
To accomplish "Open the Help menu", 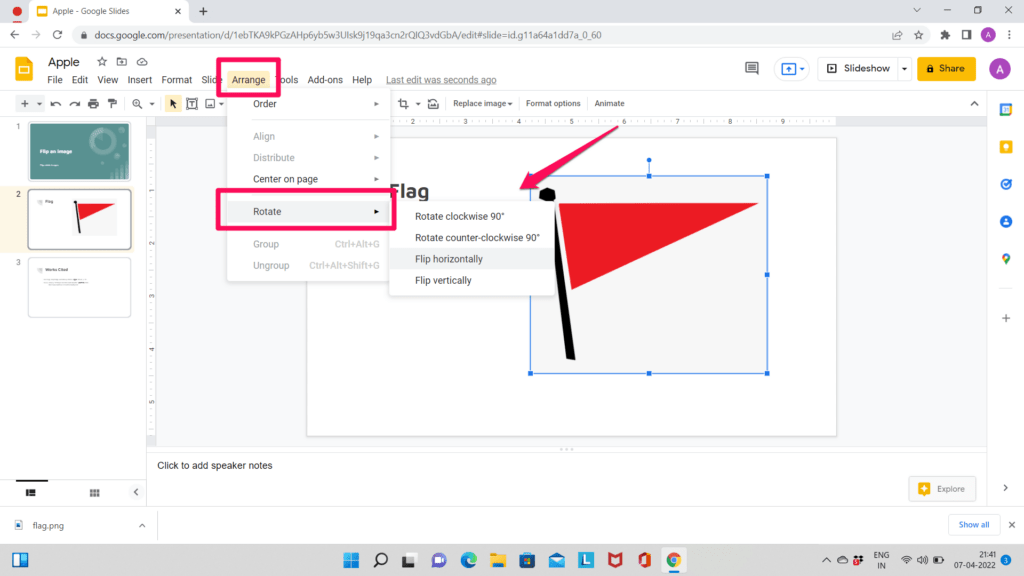I will (x=362, y=79).
